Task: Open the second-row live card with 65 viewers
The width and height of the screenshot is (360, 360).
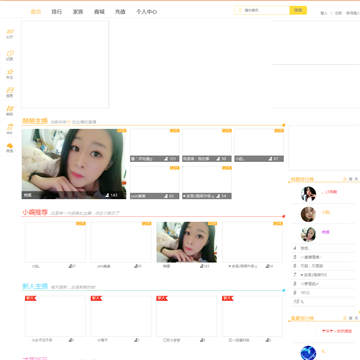Action: tap(155, 183)
